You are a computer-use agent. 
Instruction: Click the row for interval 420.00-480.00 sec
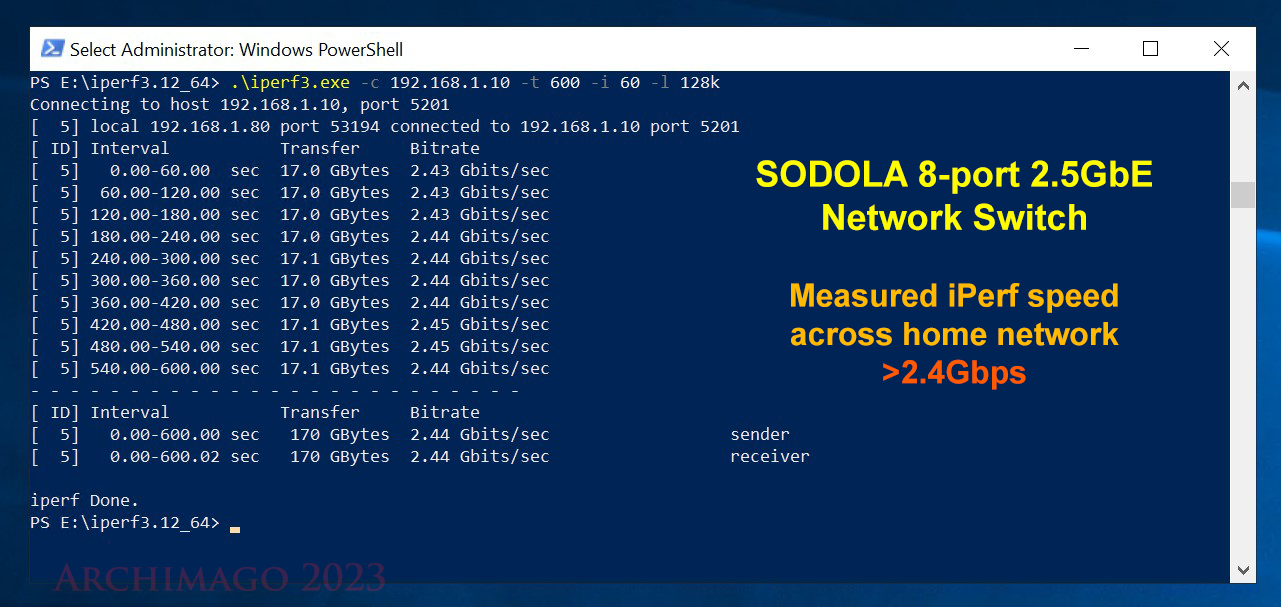click(290, 324)
